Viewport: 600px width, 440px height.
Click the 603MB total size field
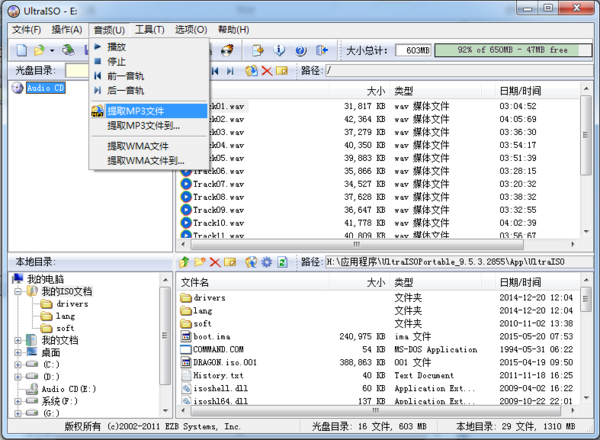[x=413, y=50]
